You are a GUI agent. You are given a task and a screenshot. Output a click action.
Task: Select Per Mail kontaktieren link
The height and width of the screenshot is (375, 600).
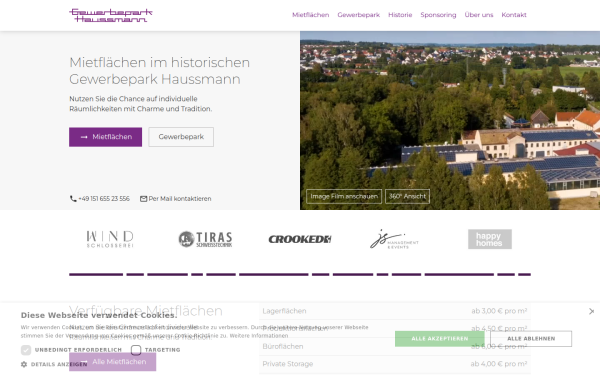pos(180,199)
